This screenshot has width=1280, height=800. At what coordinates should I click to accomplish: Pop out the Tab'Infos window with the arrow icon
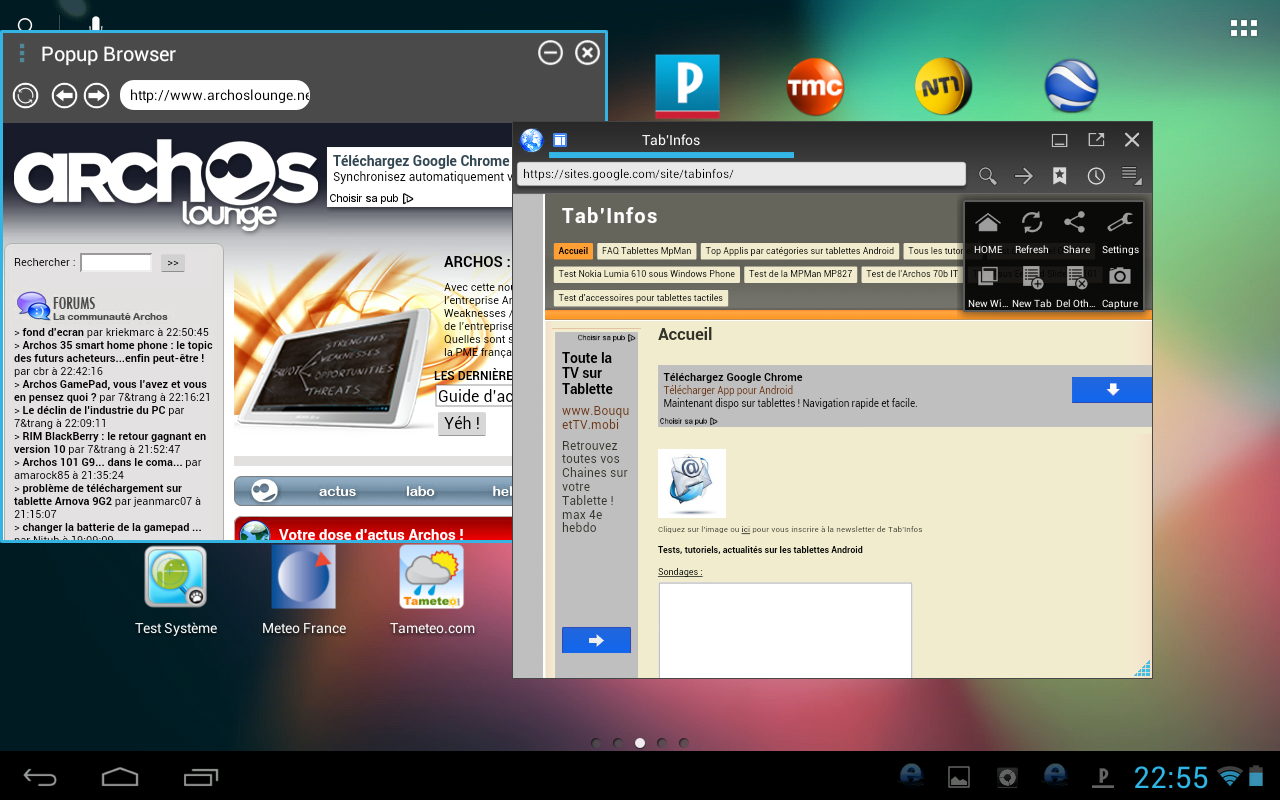tap(1096, 140)
